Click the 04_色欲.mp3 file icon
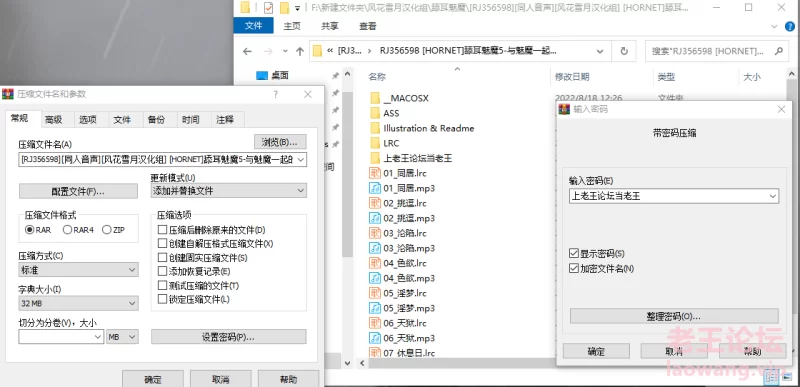 pos(375,278)
